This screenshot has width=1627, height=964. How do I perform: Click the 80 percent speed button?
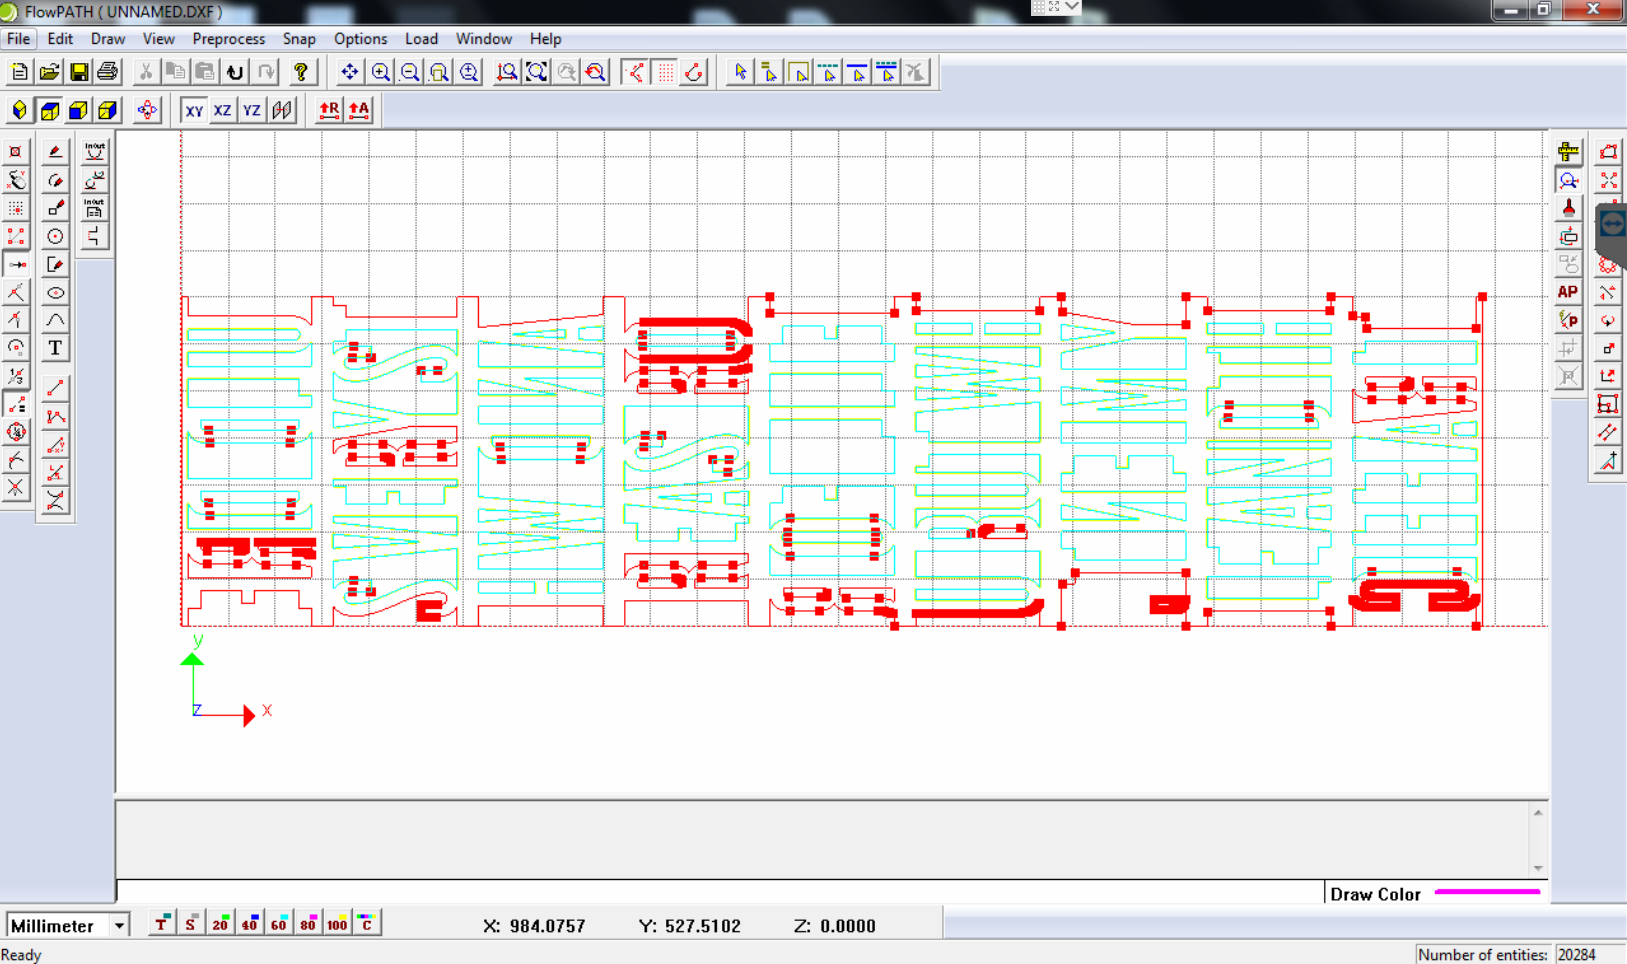click(x=308, y=924)
